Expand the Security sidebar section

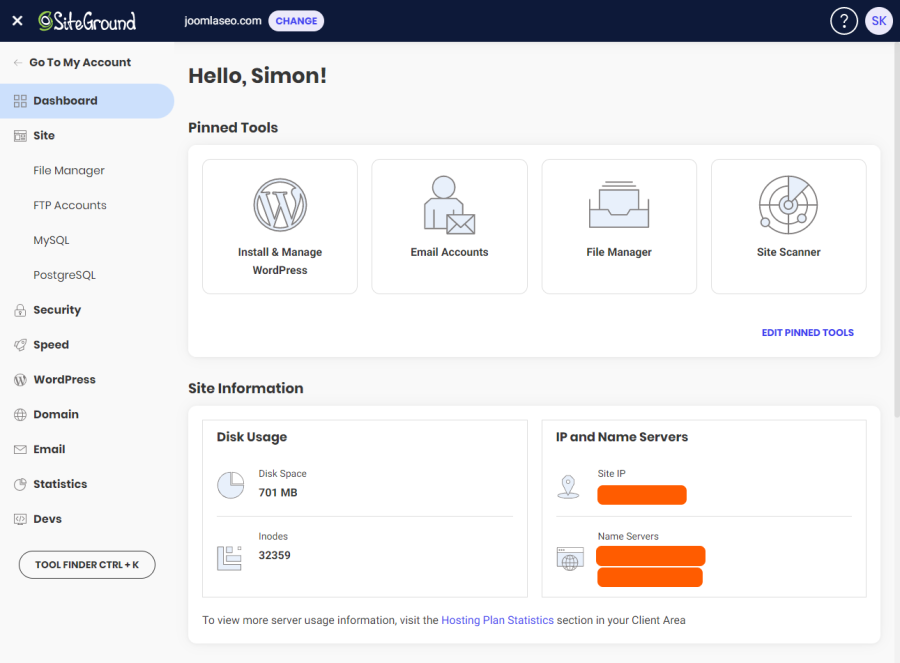[x=57, y=309]
